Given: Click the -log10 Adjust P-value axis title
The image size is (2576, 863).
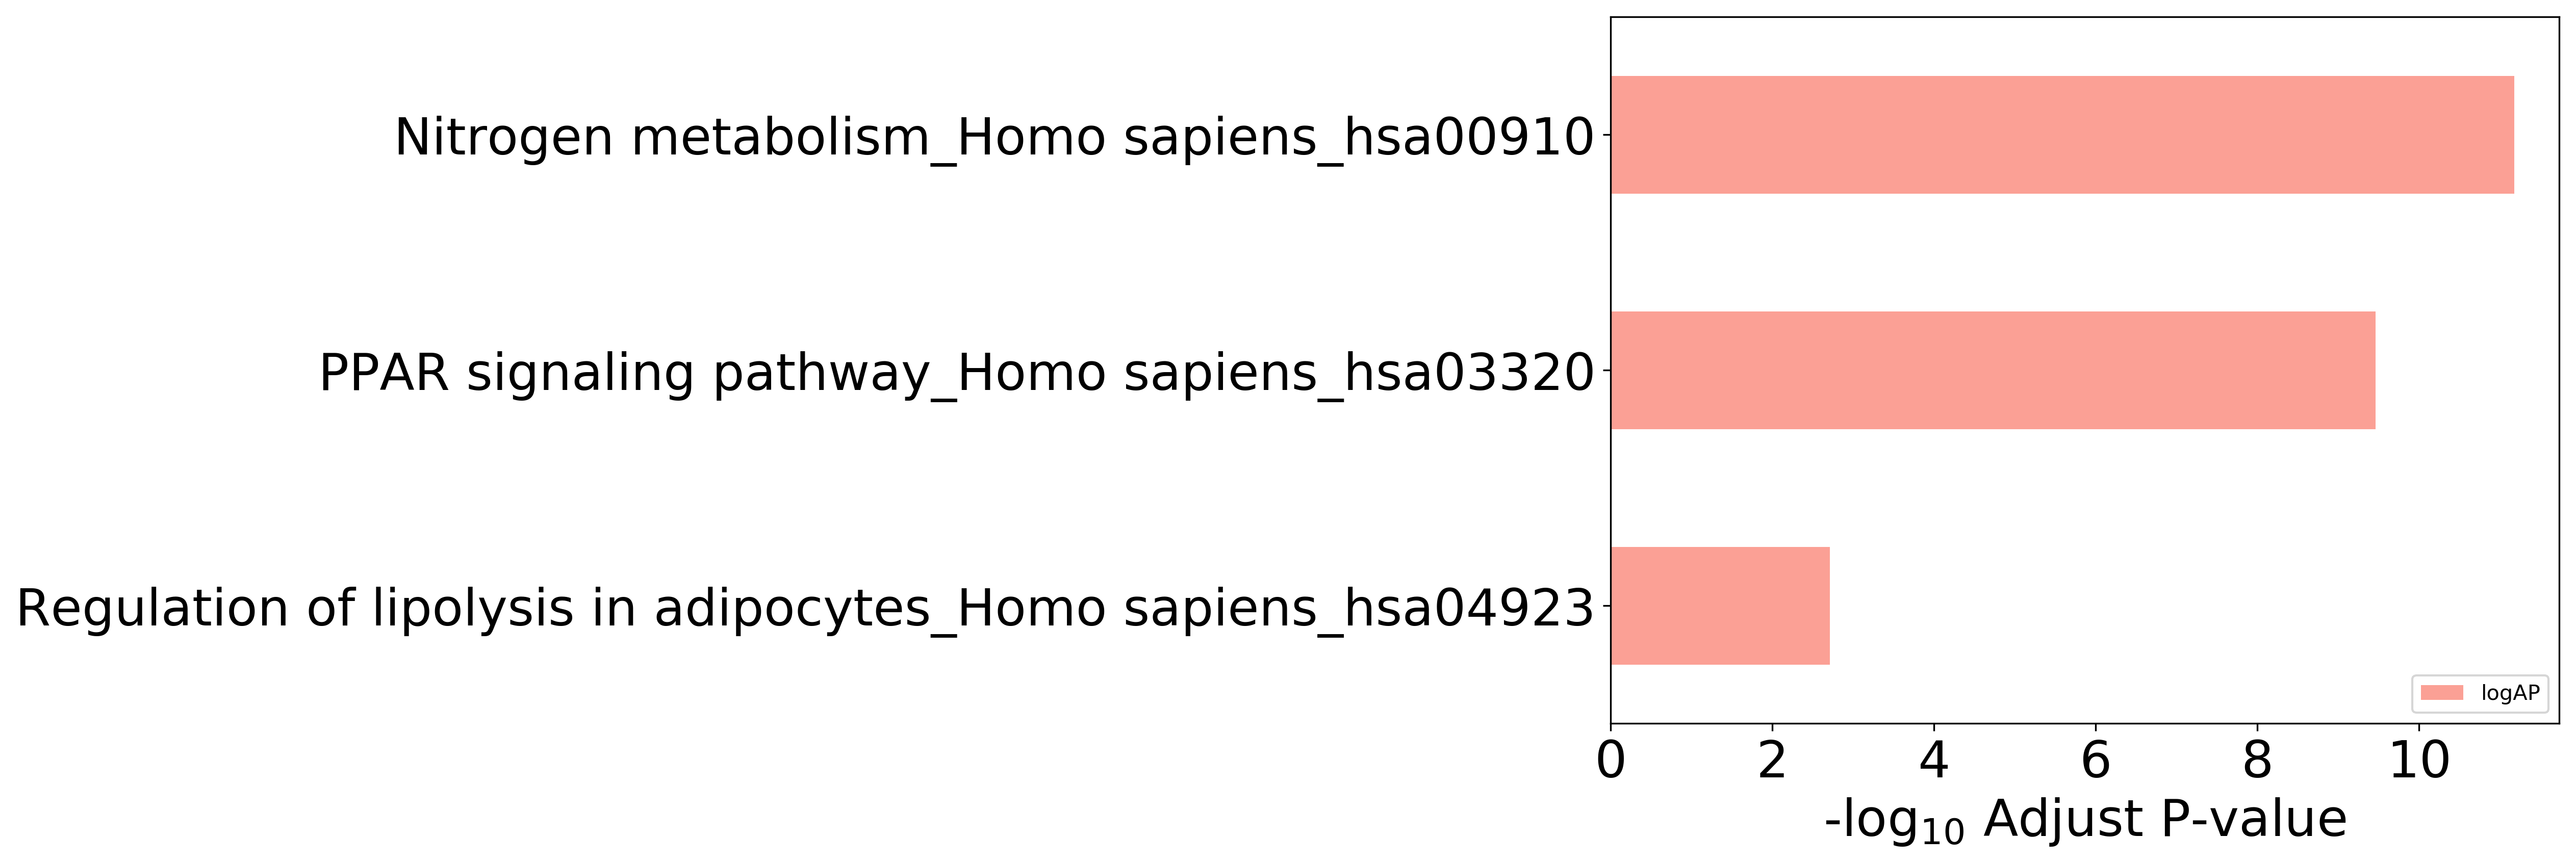Looking at the screenshot, I should pyautogui.click(x=2085, y=821).
